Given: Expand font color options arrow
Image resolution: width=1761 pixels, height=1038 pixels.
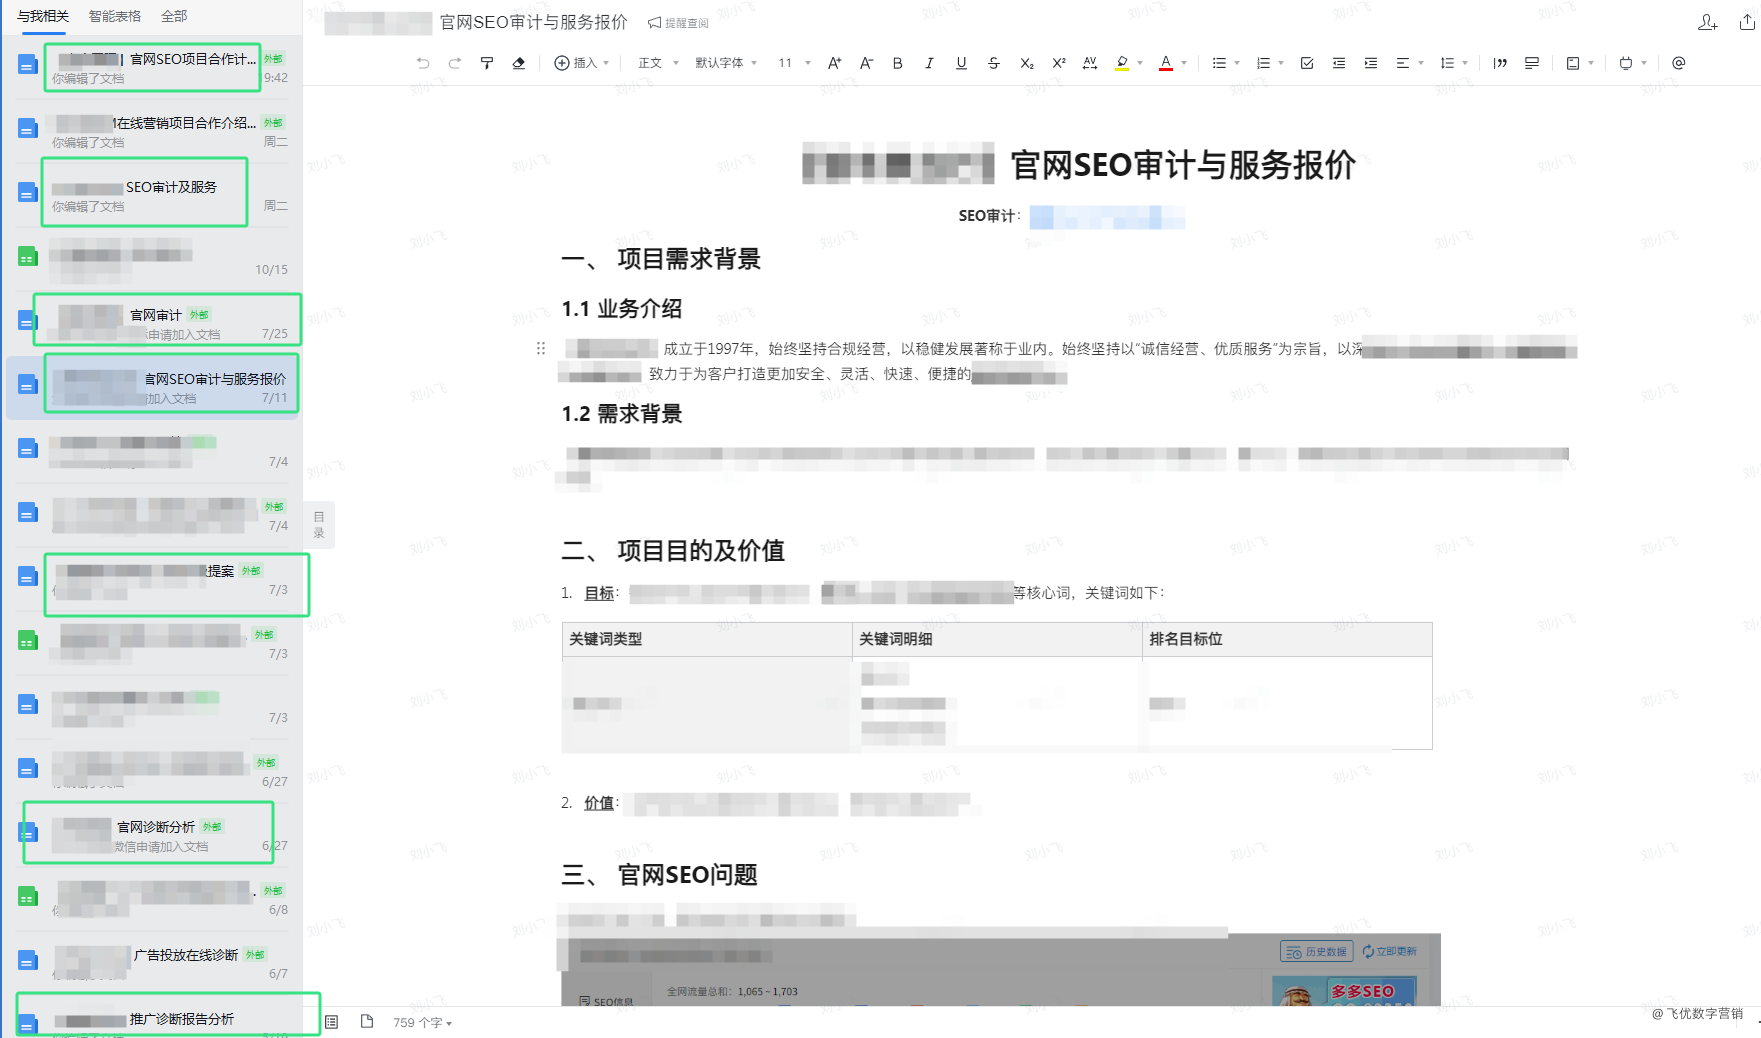Looking at the screenshot, I should tap(1184, 63).
